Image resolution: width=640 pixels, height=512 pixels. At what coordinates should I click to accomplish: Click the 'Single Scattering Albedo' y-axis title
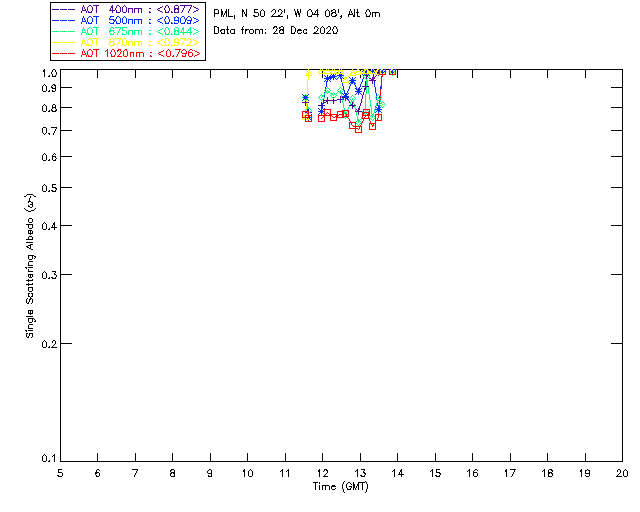pyautogui.click(x=30, y=266)
